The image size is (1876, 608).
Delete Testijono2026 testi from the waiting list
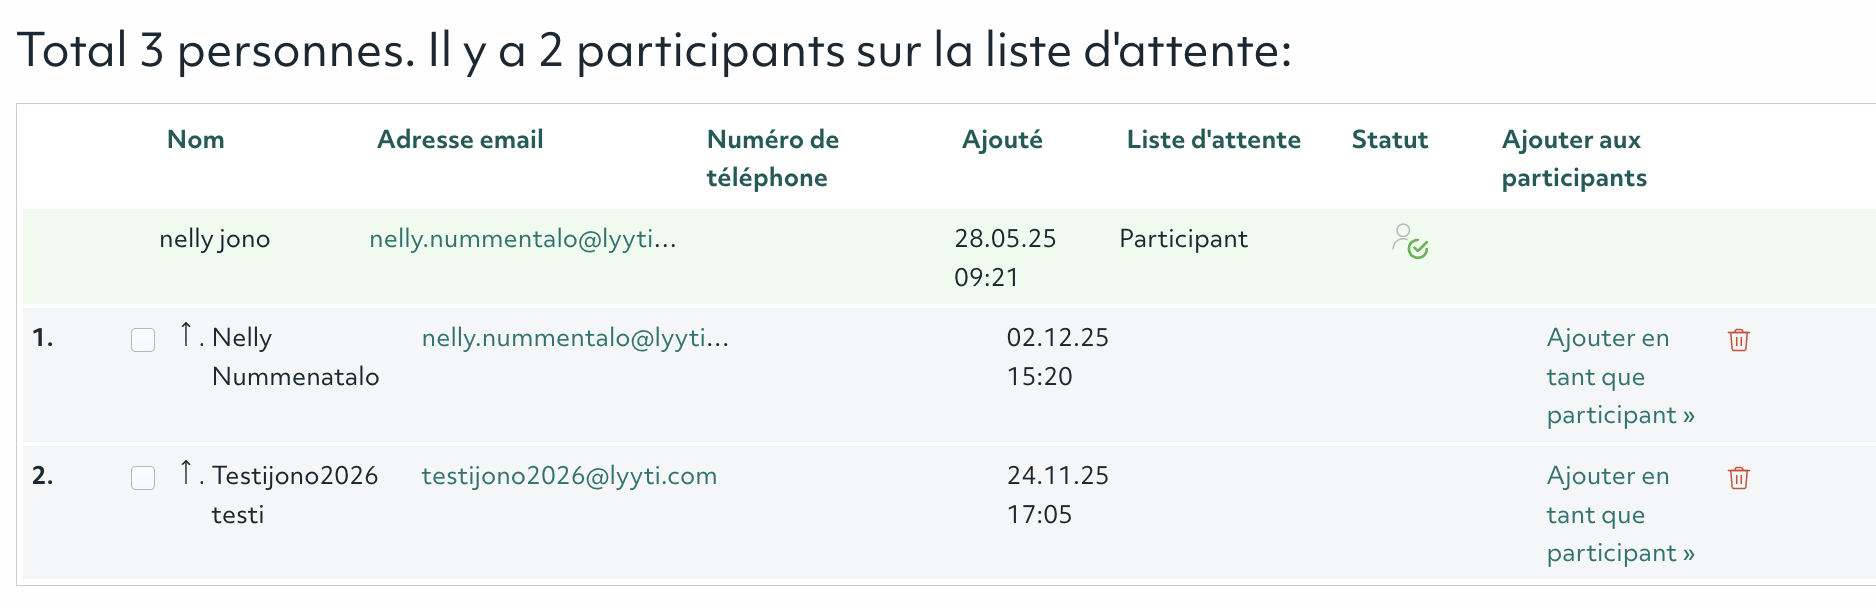click(1738, 478)
